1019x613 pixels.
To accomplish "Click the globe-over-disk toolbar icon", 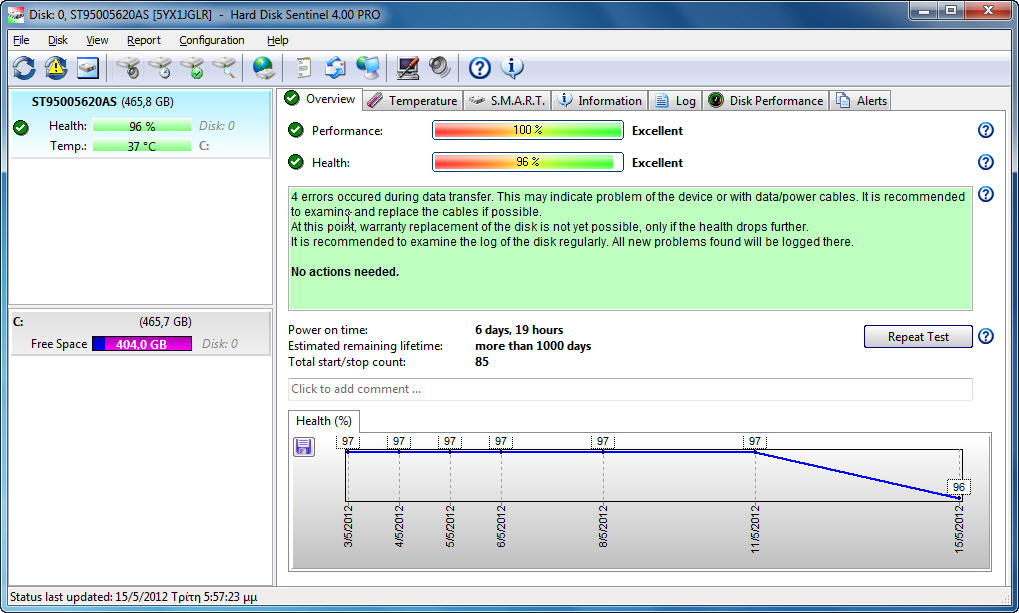I will coord(264,68).
